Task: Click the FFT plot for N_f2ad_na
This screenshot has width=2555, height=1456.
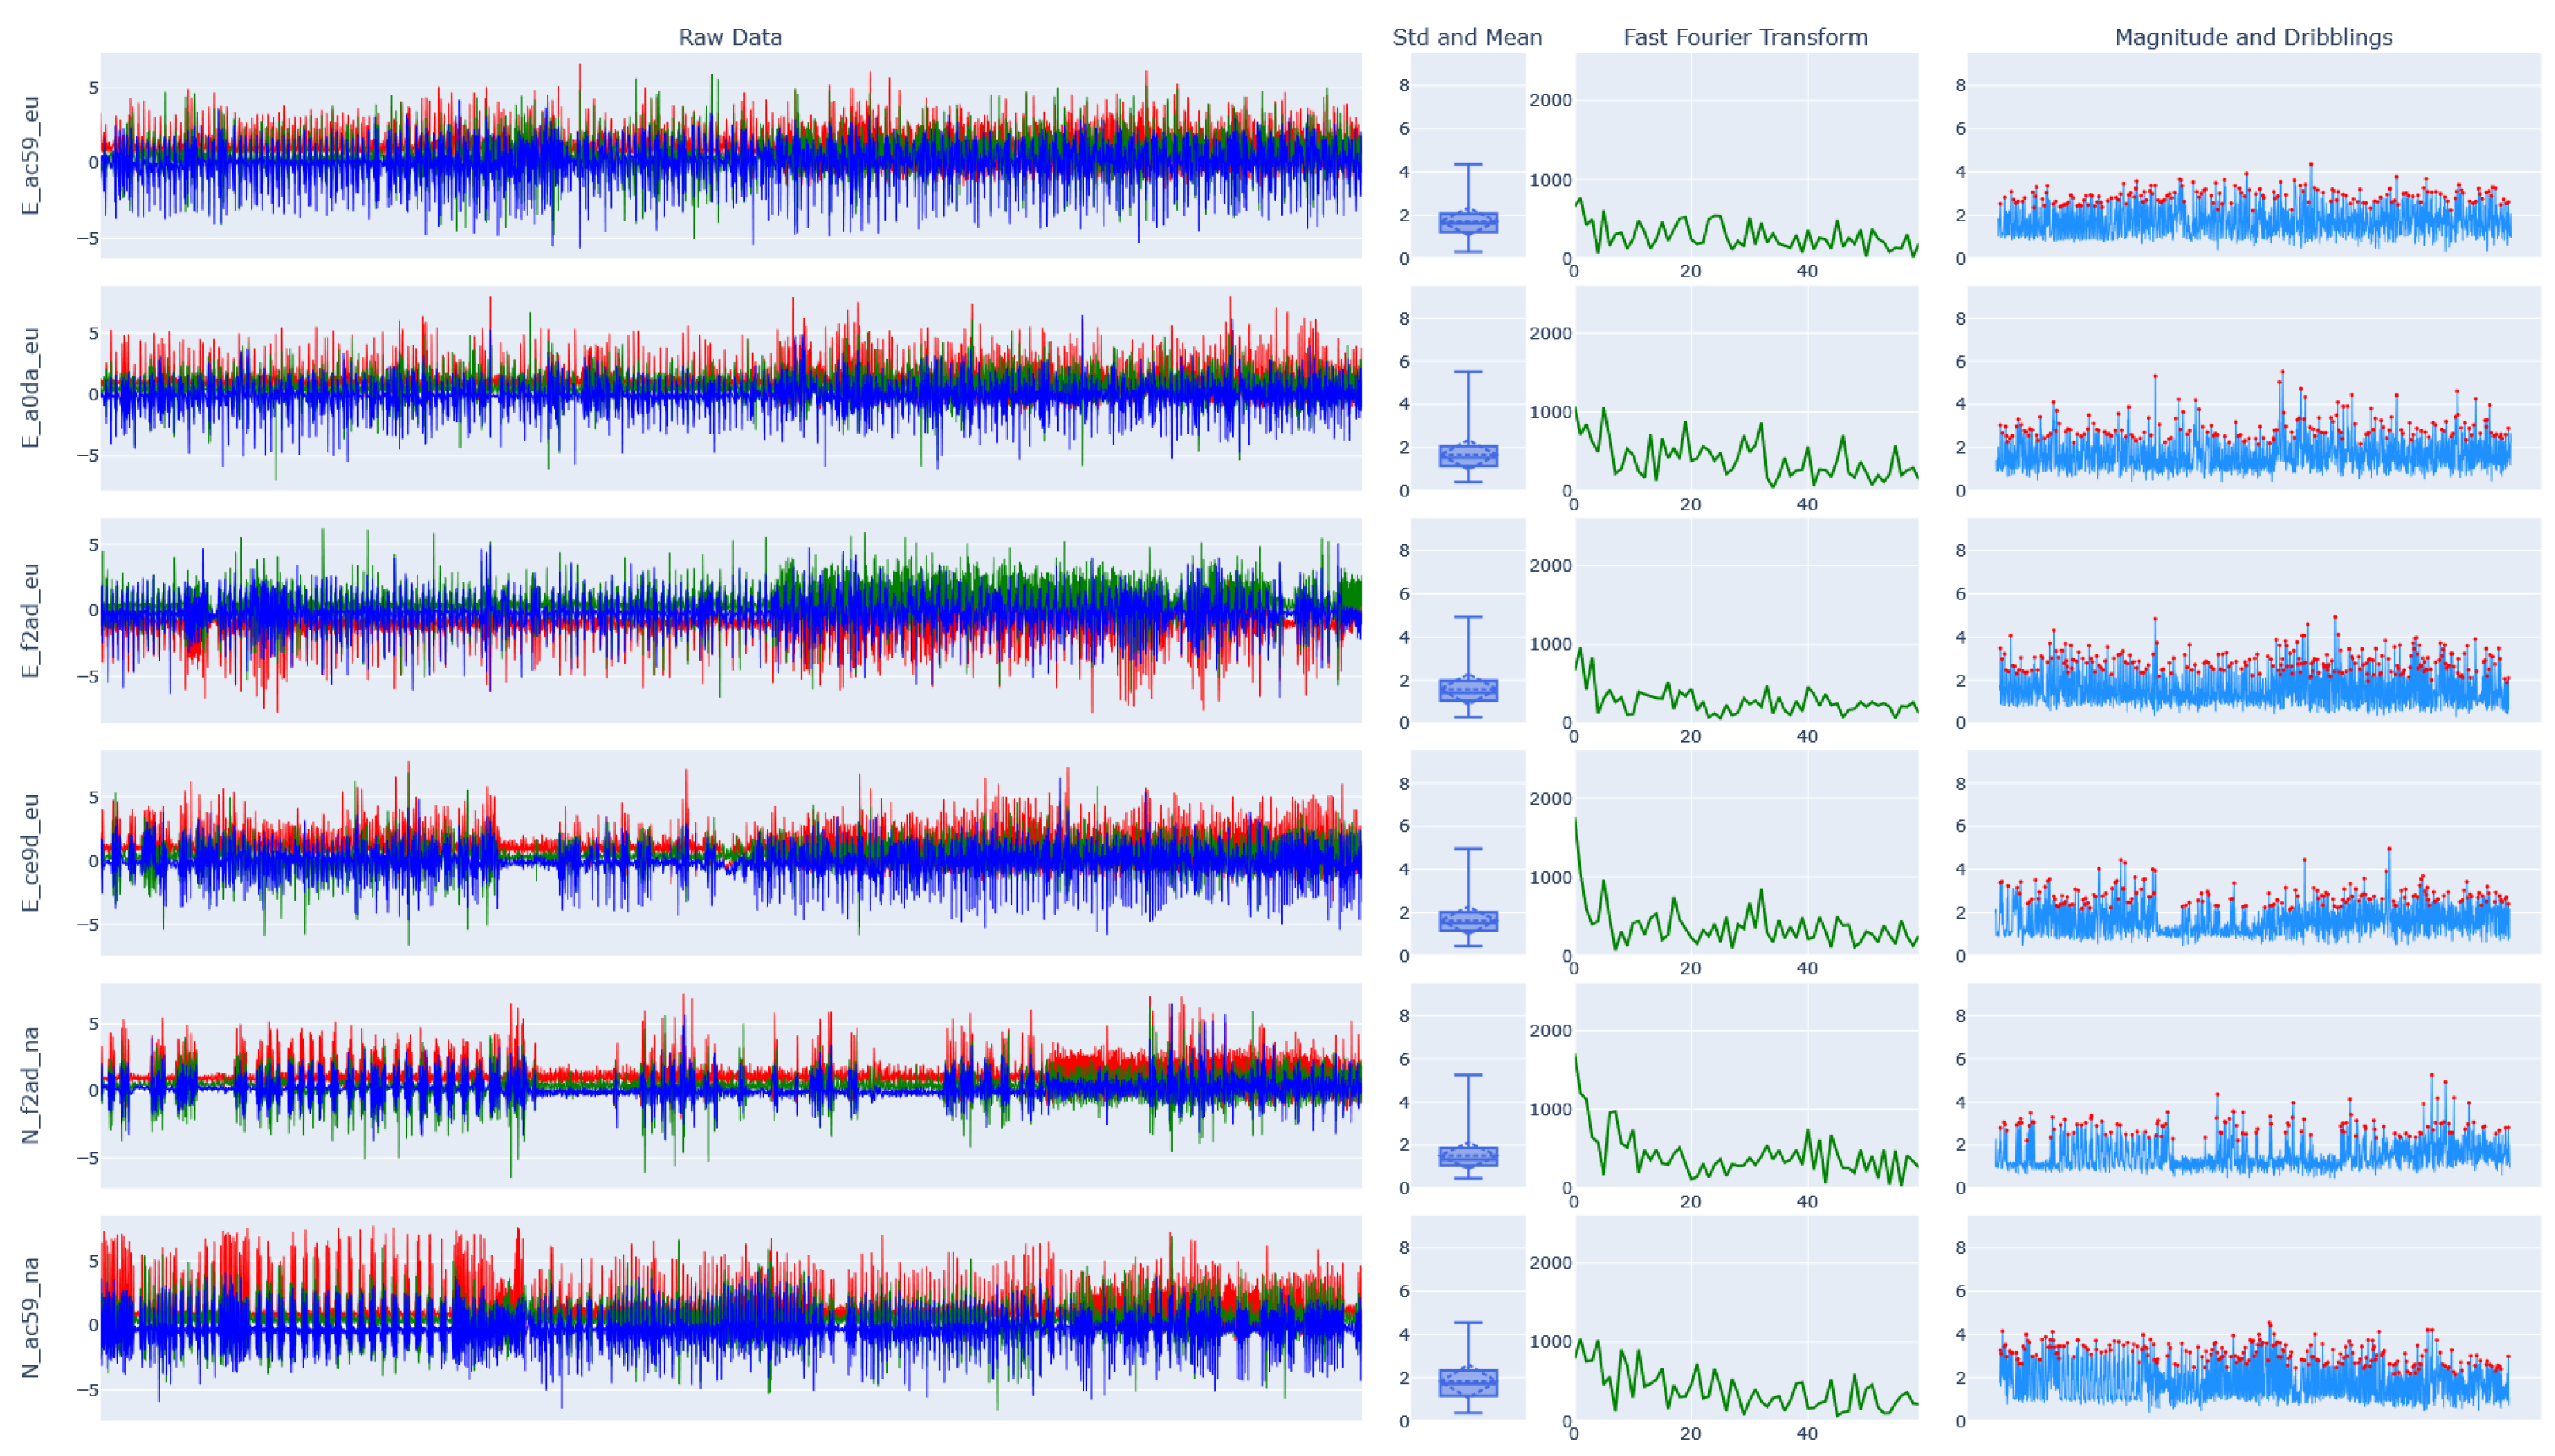Action: click(x=1746, y=1085)
